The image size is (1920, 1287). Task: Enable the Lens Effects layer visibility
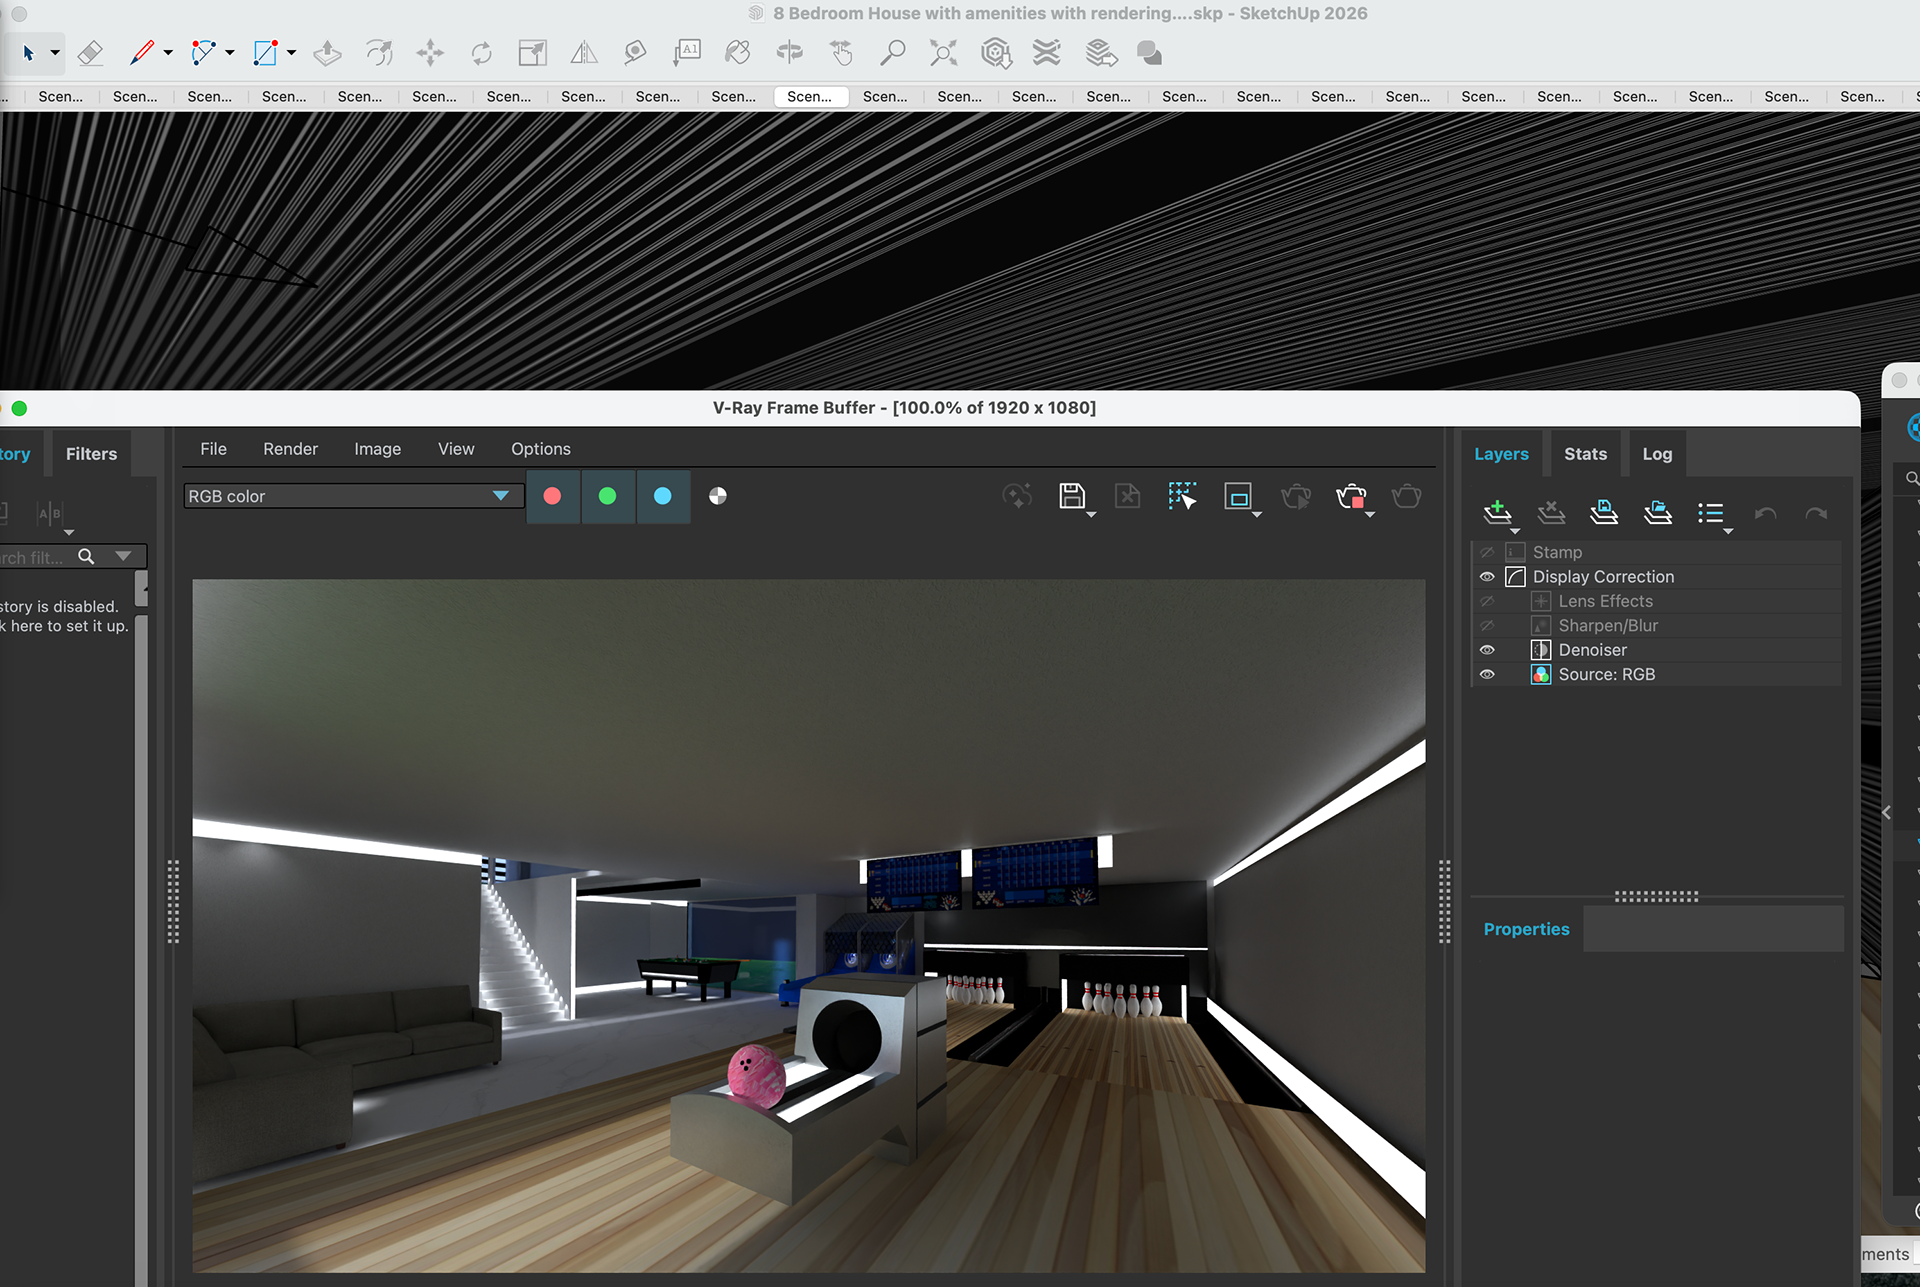(x=1487, y=601)
